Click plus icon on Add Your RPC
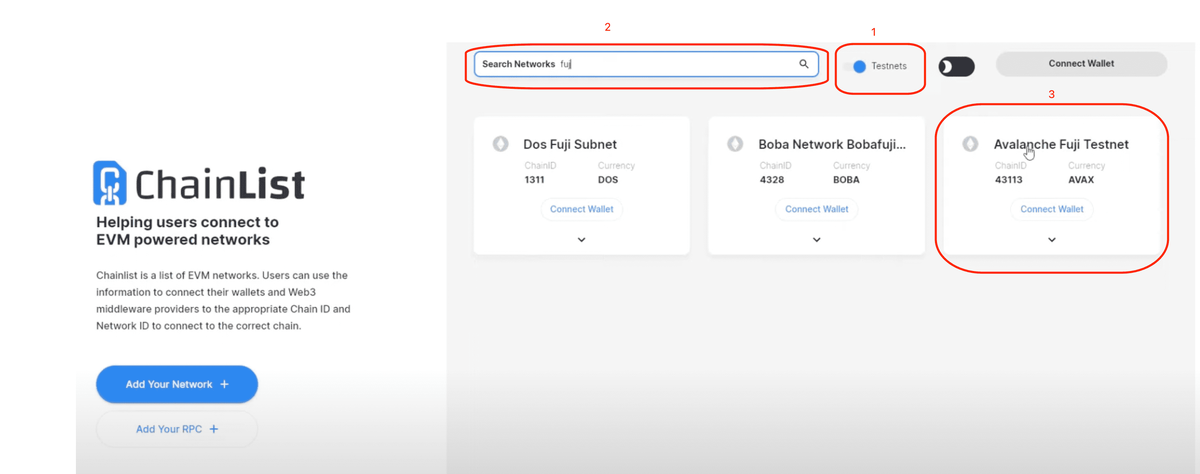The width and height of the screenshot is (1200, 474). pyautogui.click(x=213, y=429)
